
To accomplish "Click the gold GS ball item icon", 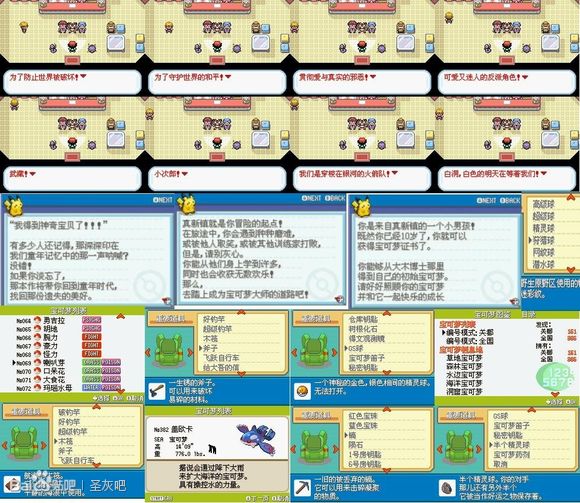I will click(x=302, y=391).
